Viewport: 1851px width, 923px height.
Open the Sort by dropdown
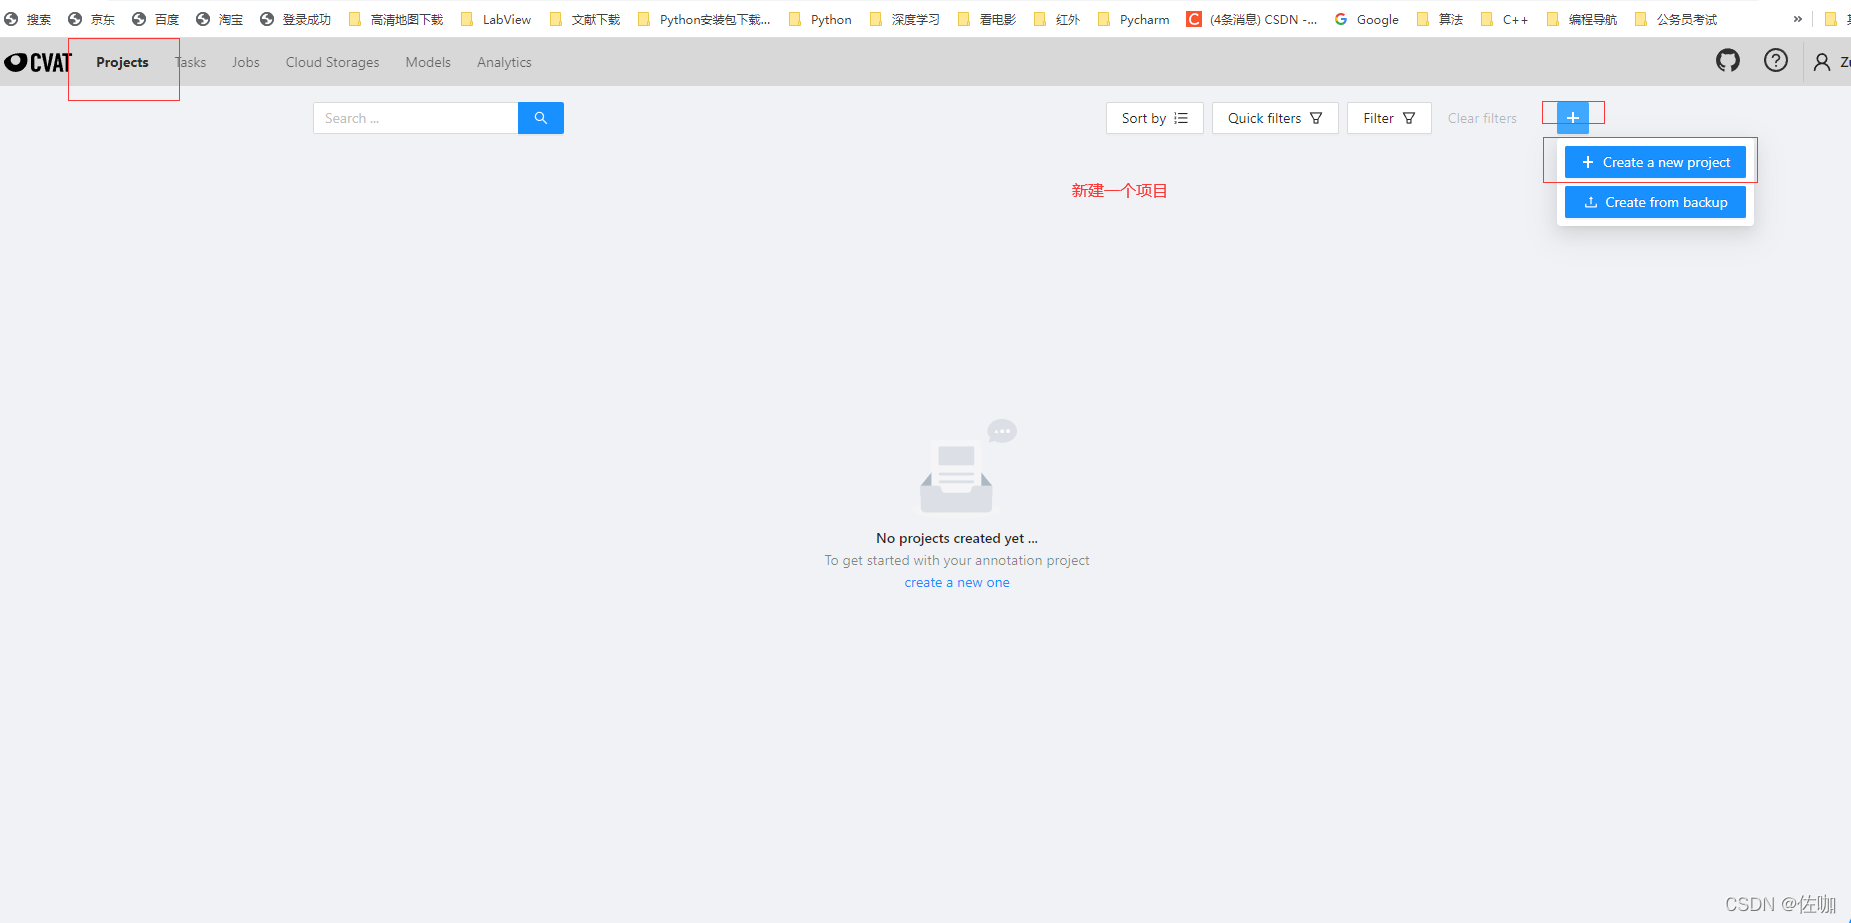tap(1154, 118)
